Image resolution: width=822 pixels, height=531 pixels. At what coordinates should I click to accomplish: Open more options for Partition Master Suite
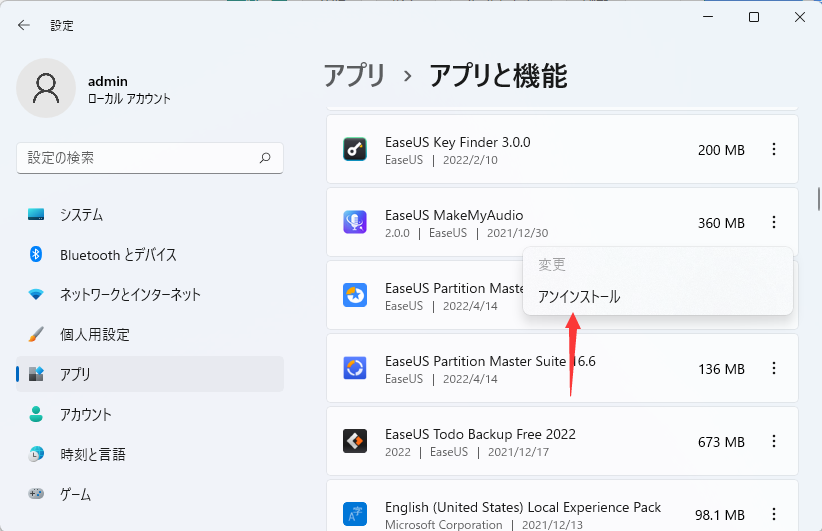click(774, 368)
